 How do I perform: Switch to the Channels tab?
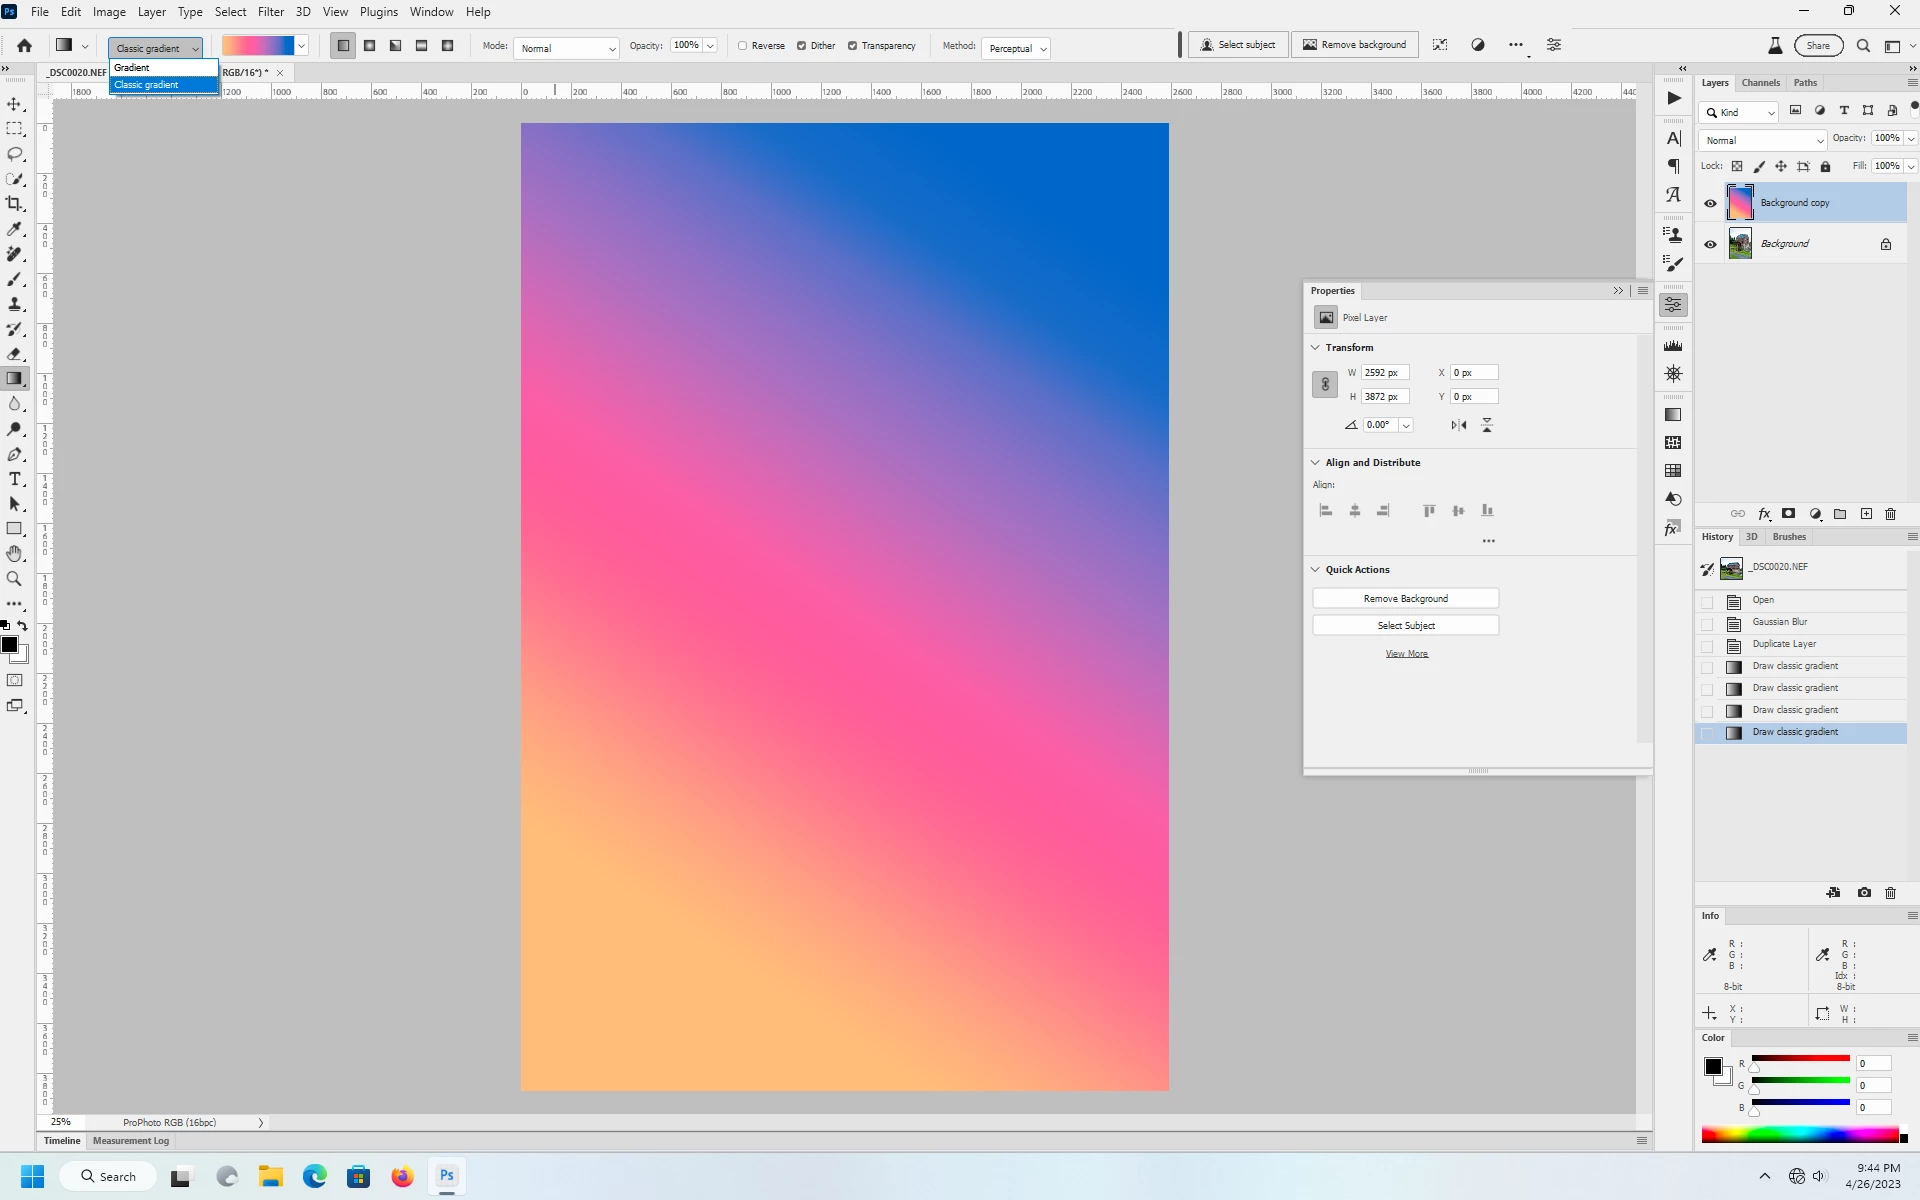tap(1760, 83)
